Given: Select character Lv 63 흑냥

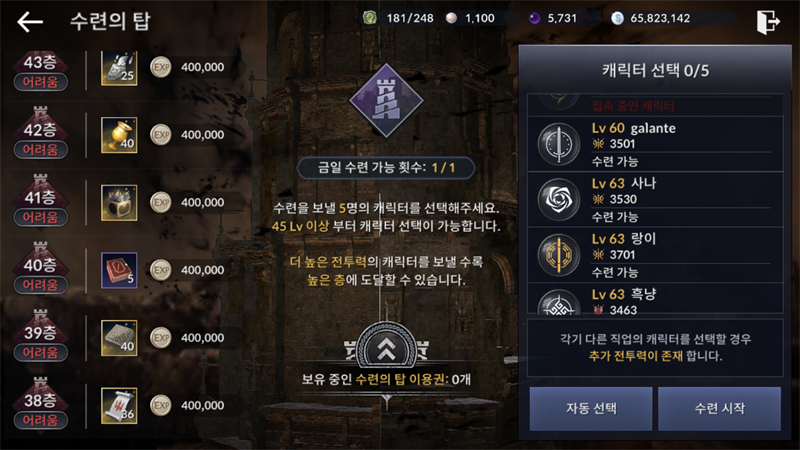Looking at the screenshot, I should [655, 298].
